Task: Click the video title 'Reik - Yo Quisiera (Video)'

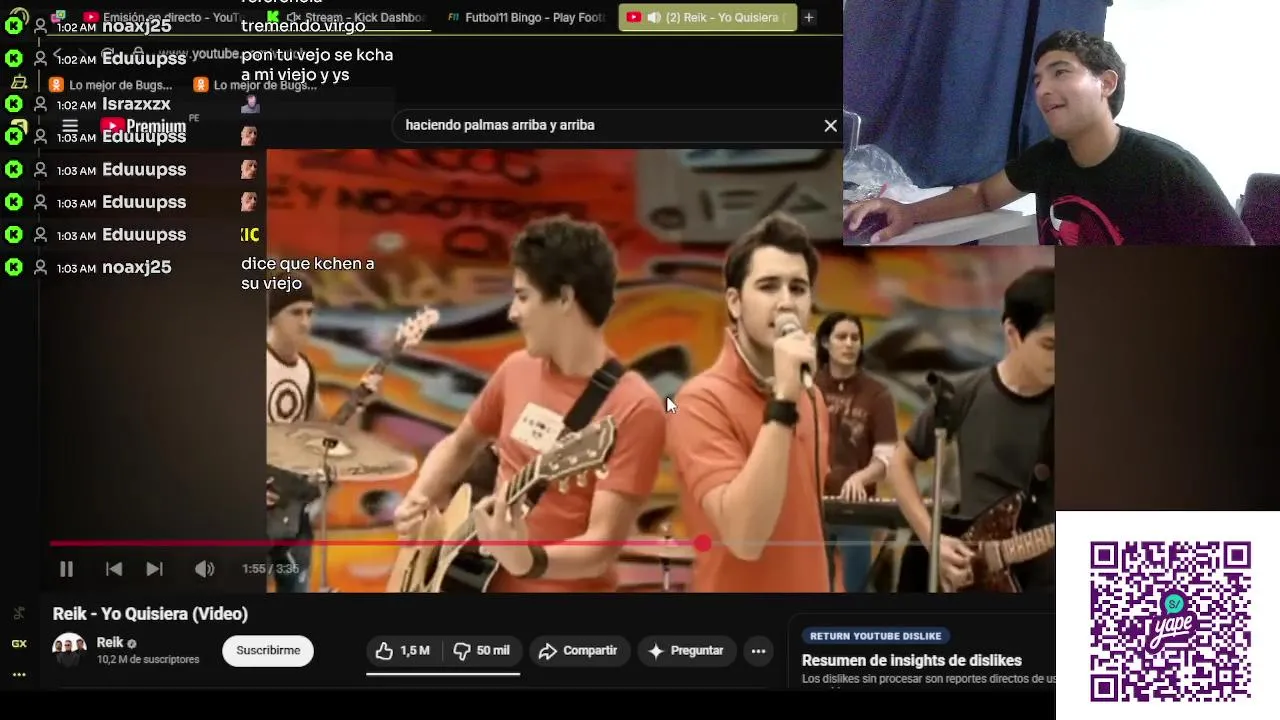Action: point(150,614)
